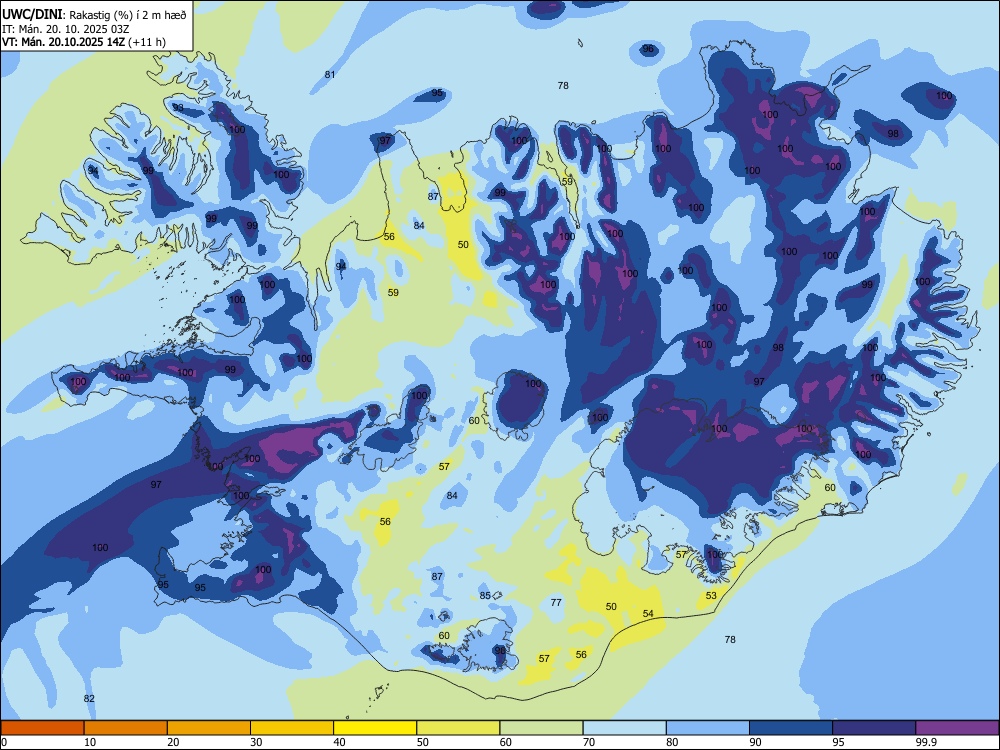Click the legend tick label '70'
Viewport: 1000px width, 750px height.
coord(589,742)
